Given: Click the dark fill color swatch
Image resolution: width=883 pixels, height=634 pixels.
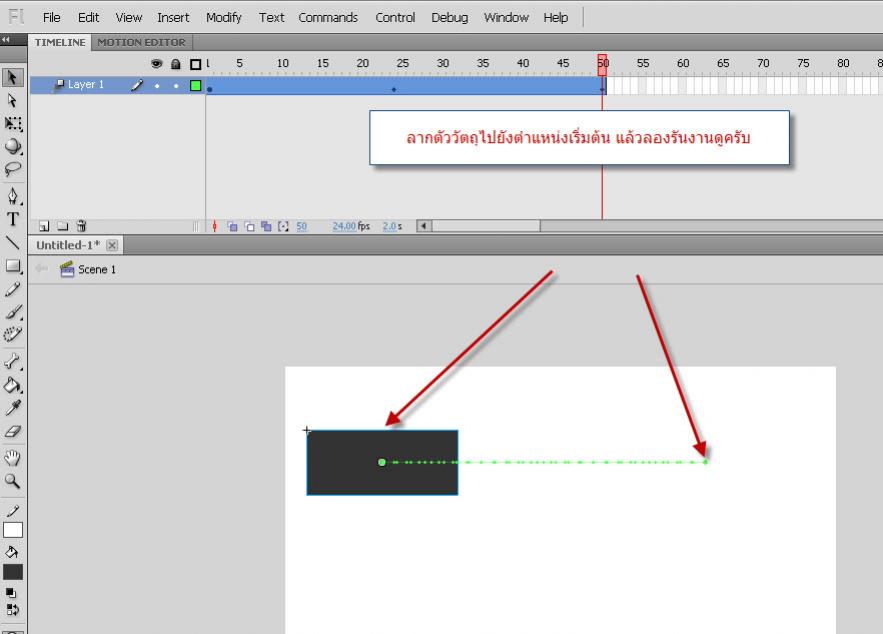Looking at the screenshot, I should (x=12, y=572).
